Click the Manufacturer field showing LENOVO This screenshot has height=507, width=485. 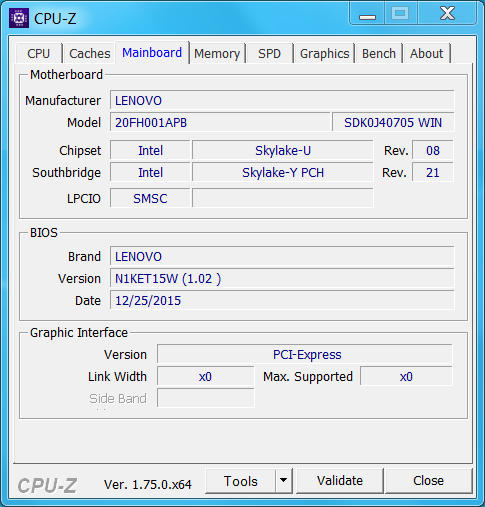[282, 100]
